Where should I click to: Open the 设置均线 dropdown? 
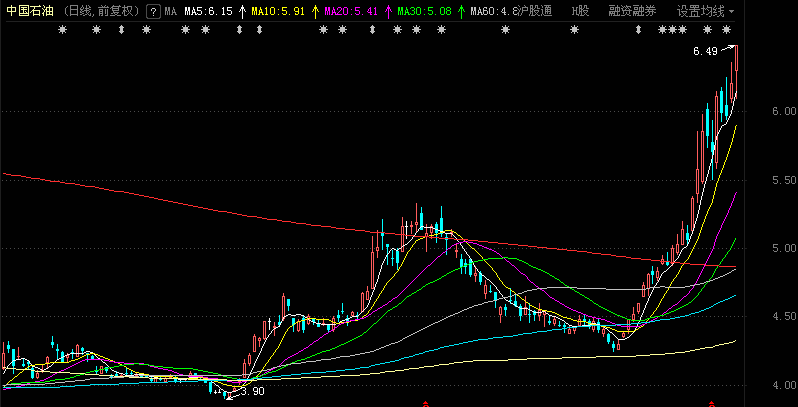point(705,11)
